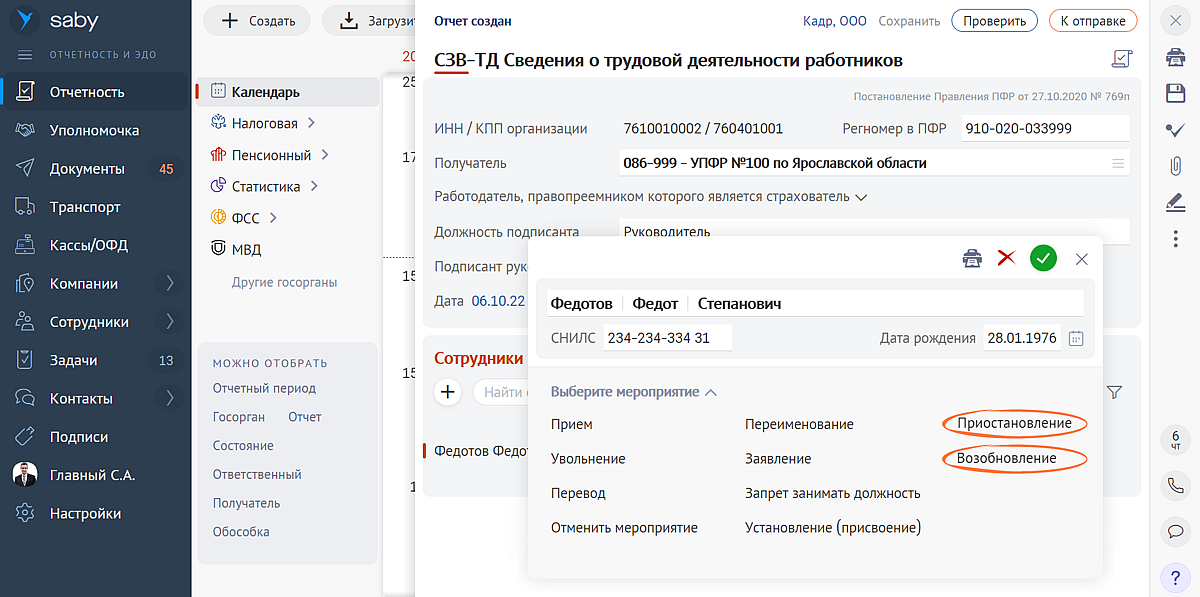Open the help question mark icon
The image size is (1200, 597).
pyautogui.click(x=1175, y=577)
